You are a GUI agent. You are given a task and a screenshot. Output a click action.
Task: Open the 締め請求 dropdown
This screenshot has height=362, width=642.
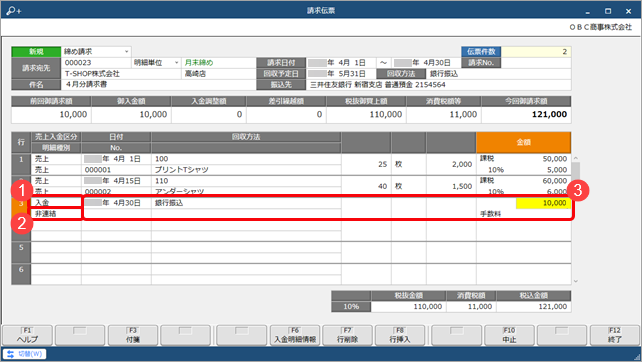(127, 52)
